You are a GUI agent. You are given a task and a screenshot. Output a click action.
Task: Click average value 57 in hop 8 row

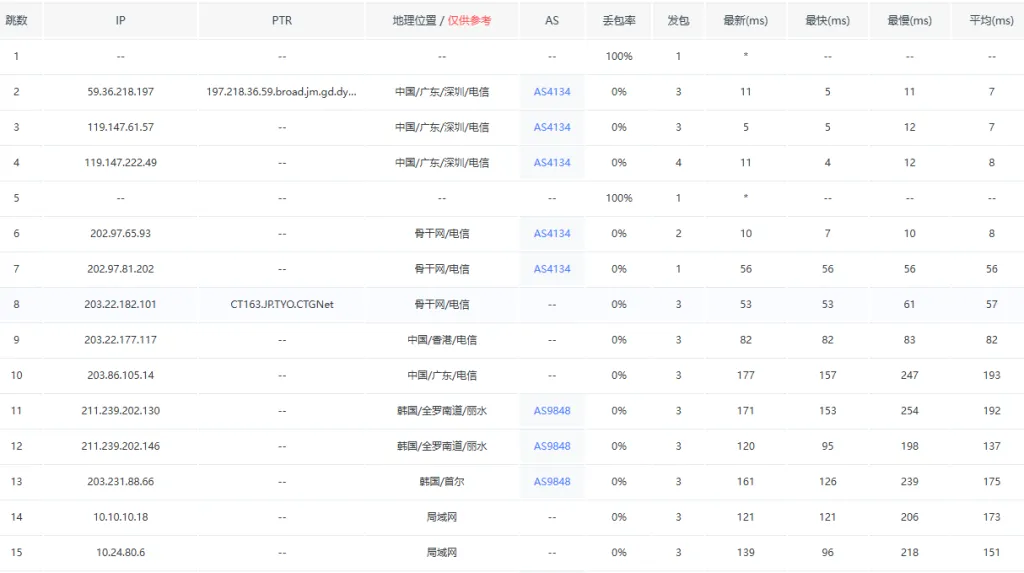coord(991,304)
